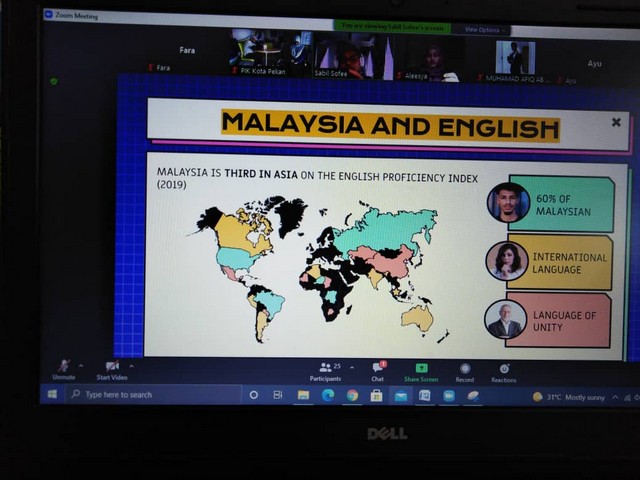Open the Participants panel
Viewport: 640px width, 480px height.
tap(325, 369)
